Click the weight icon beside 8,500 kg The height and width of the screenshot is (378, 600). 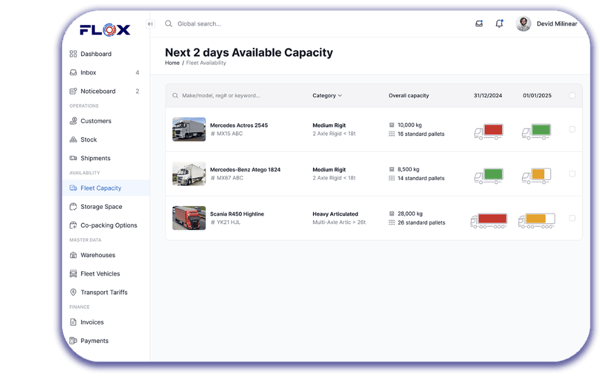pos(391,169)
